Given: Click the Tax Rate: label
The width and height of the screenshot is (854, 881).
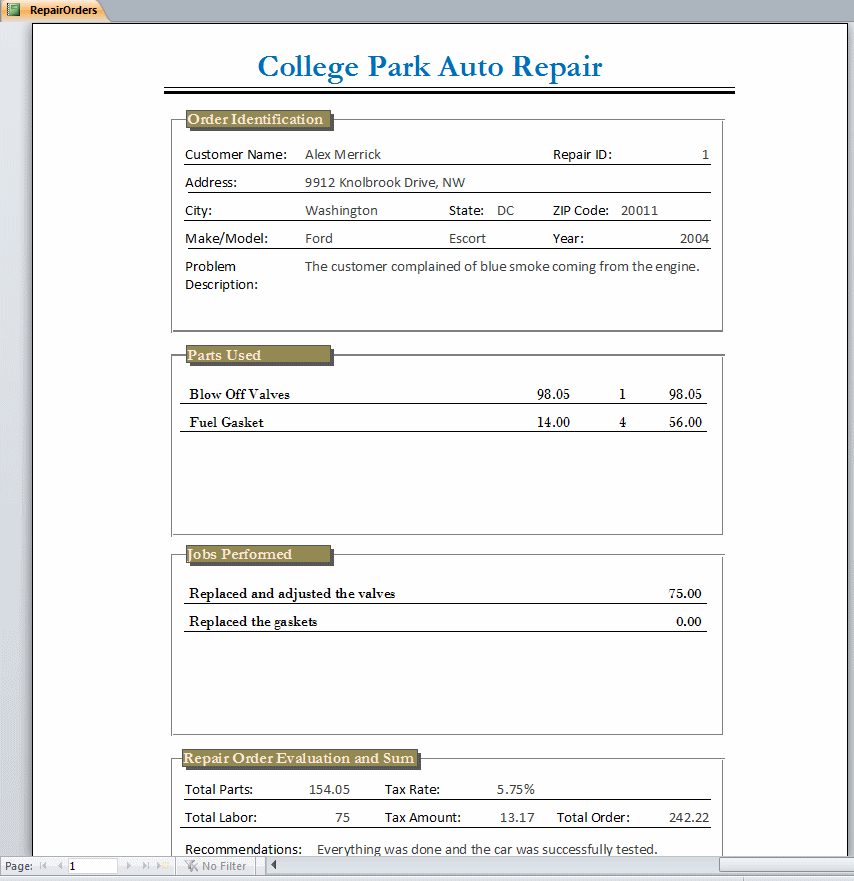Looking at the screenshot, I should [412, 790].
